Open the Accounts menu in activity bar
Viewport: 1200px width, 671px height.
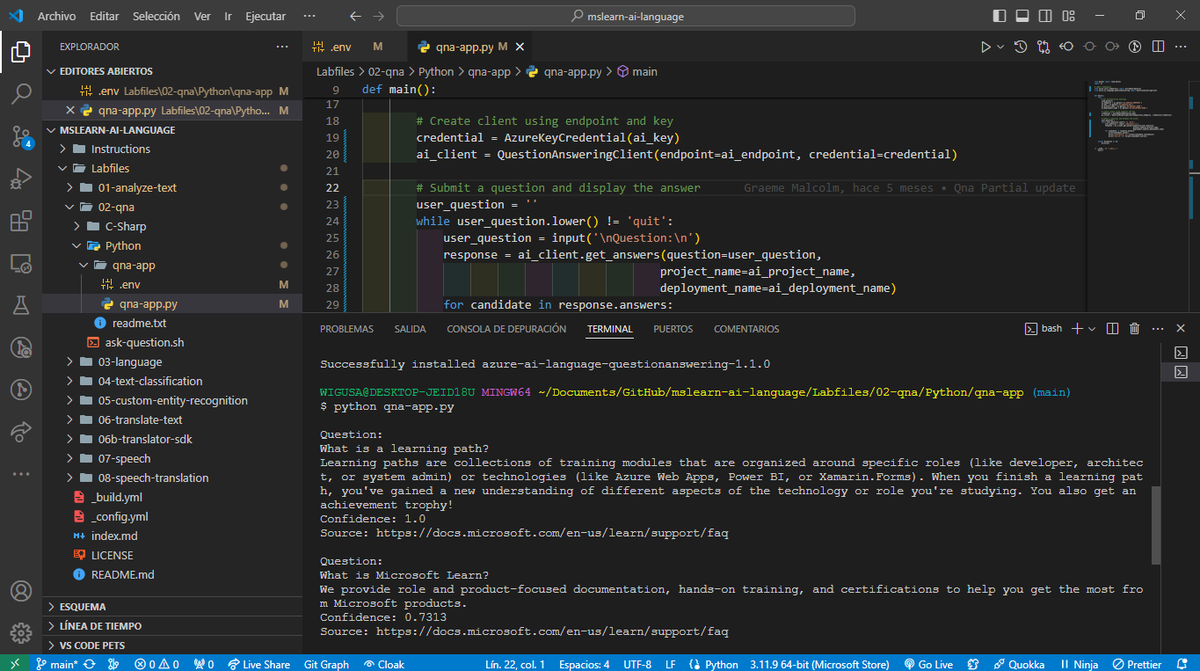pyautogui.click(x=21, y=591)
